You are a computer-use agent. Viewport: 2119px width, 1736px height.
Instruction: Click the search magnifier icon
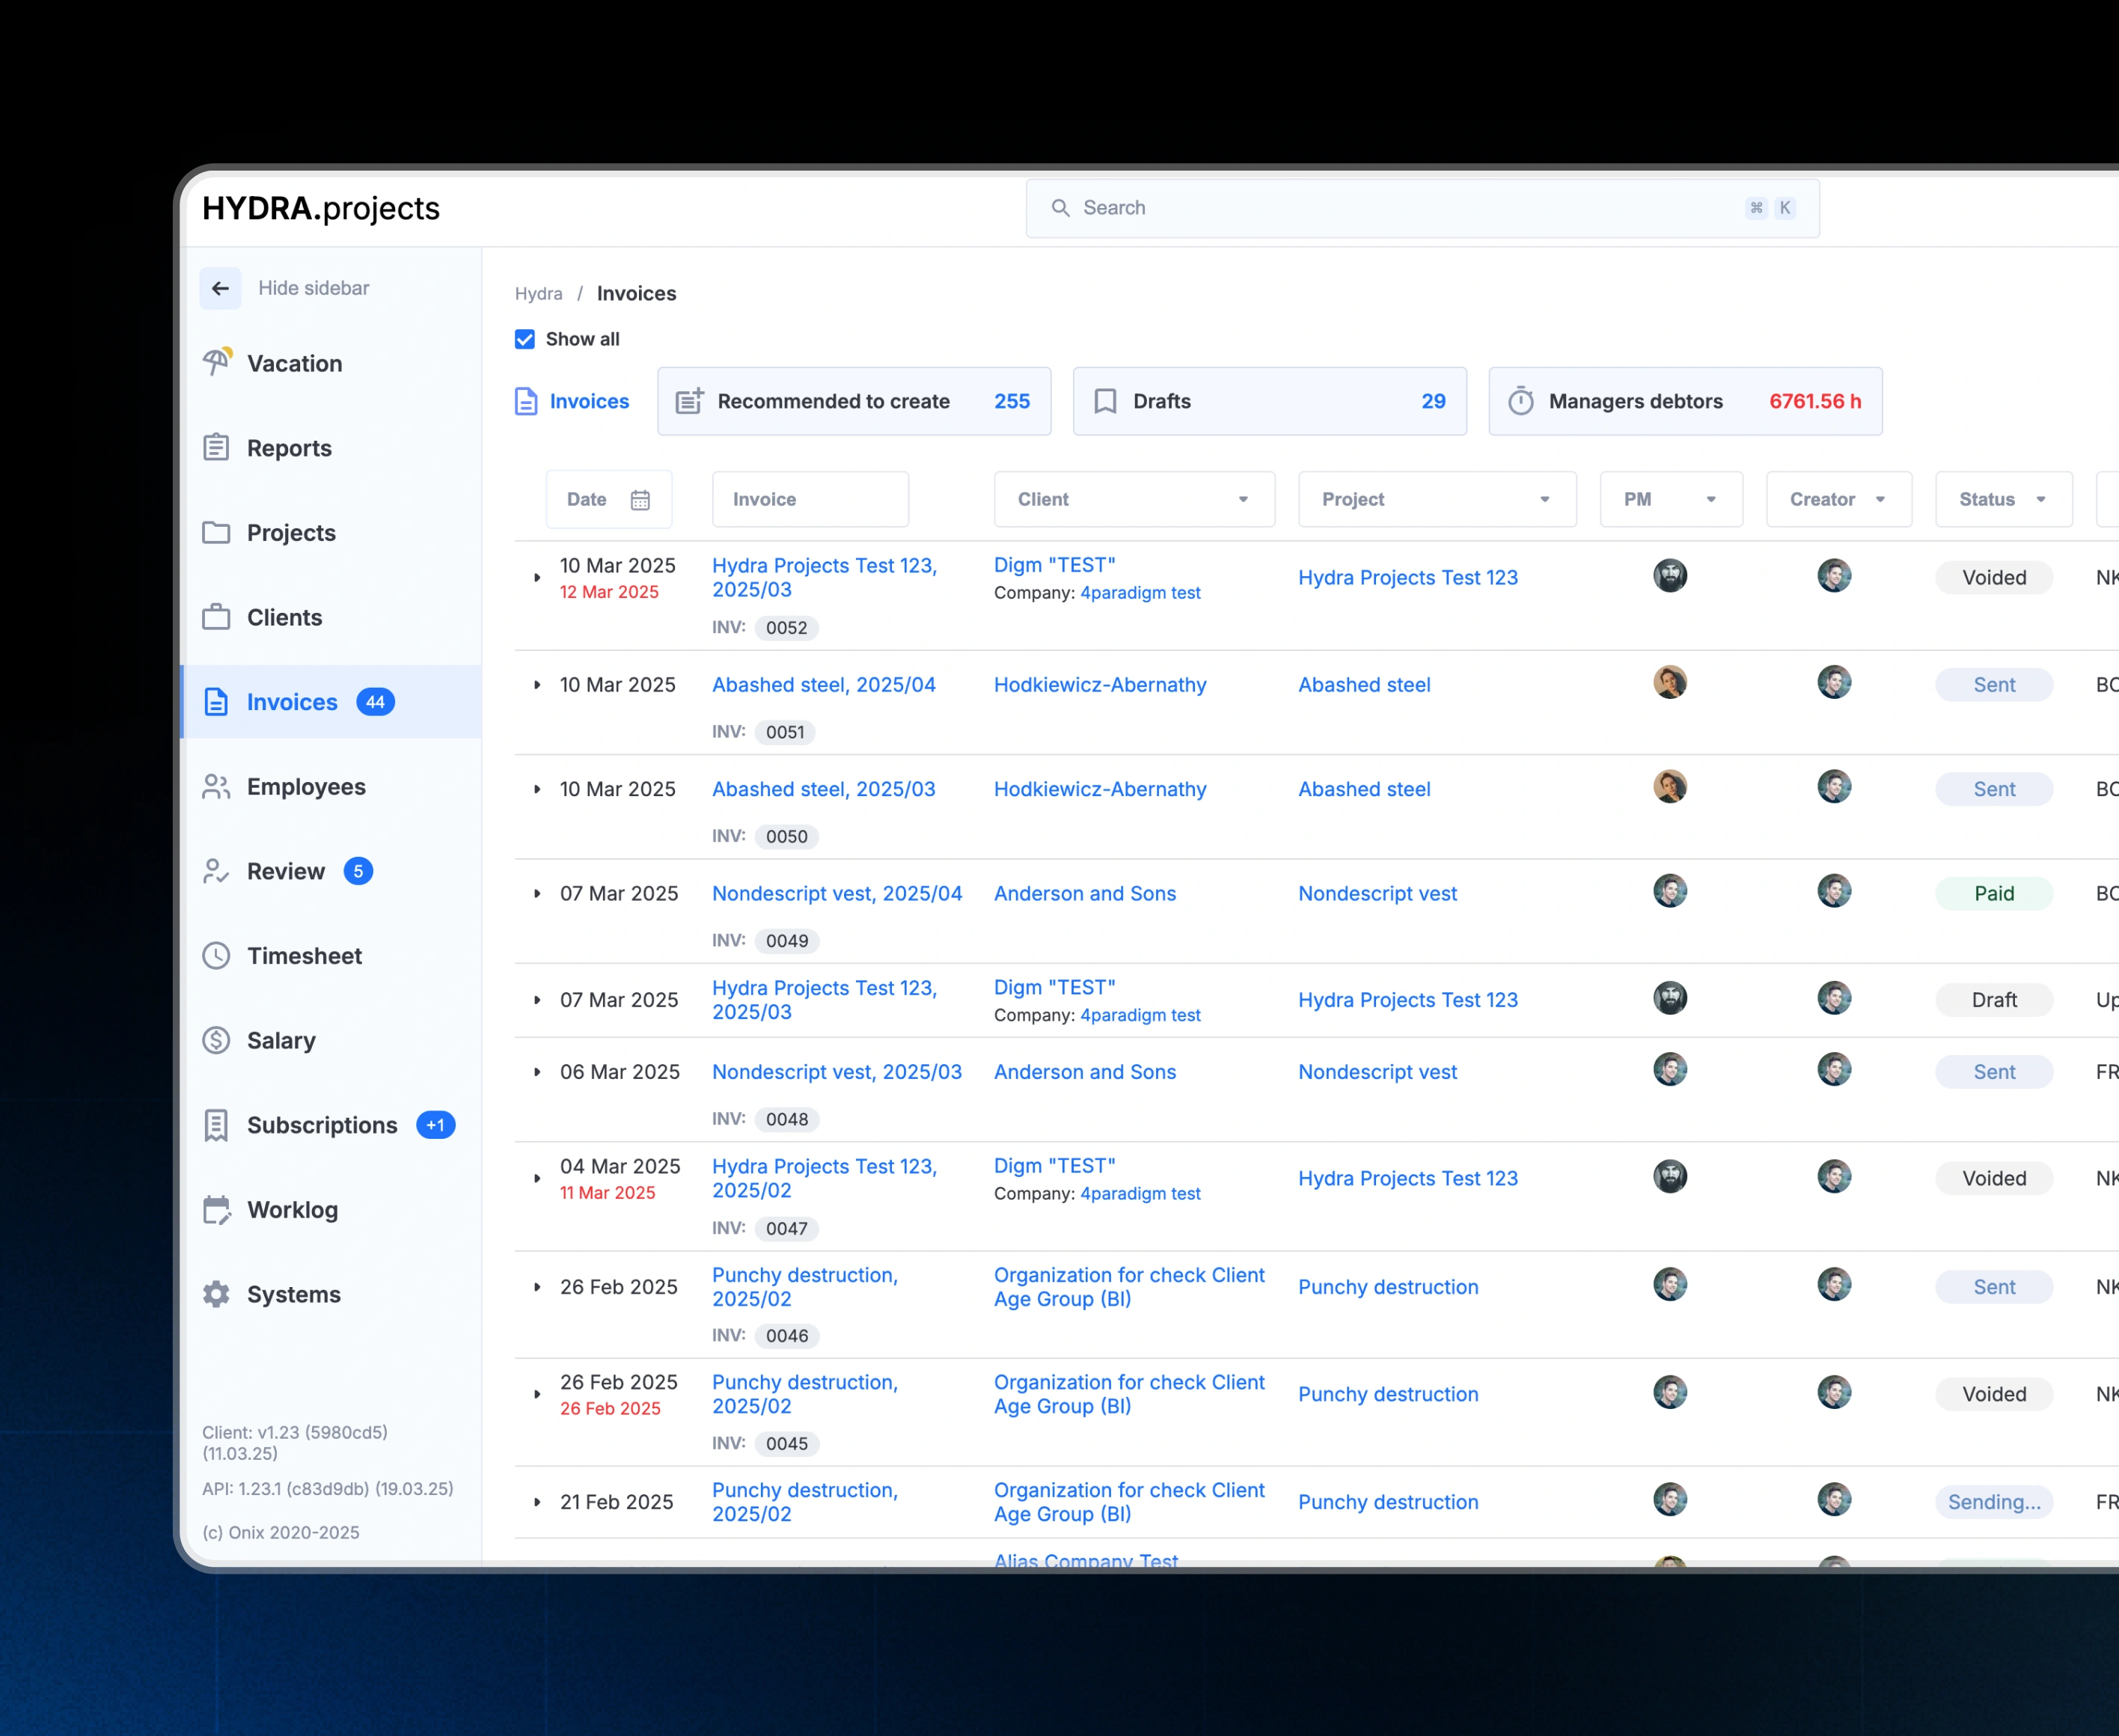click(x=1060, y=208)
